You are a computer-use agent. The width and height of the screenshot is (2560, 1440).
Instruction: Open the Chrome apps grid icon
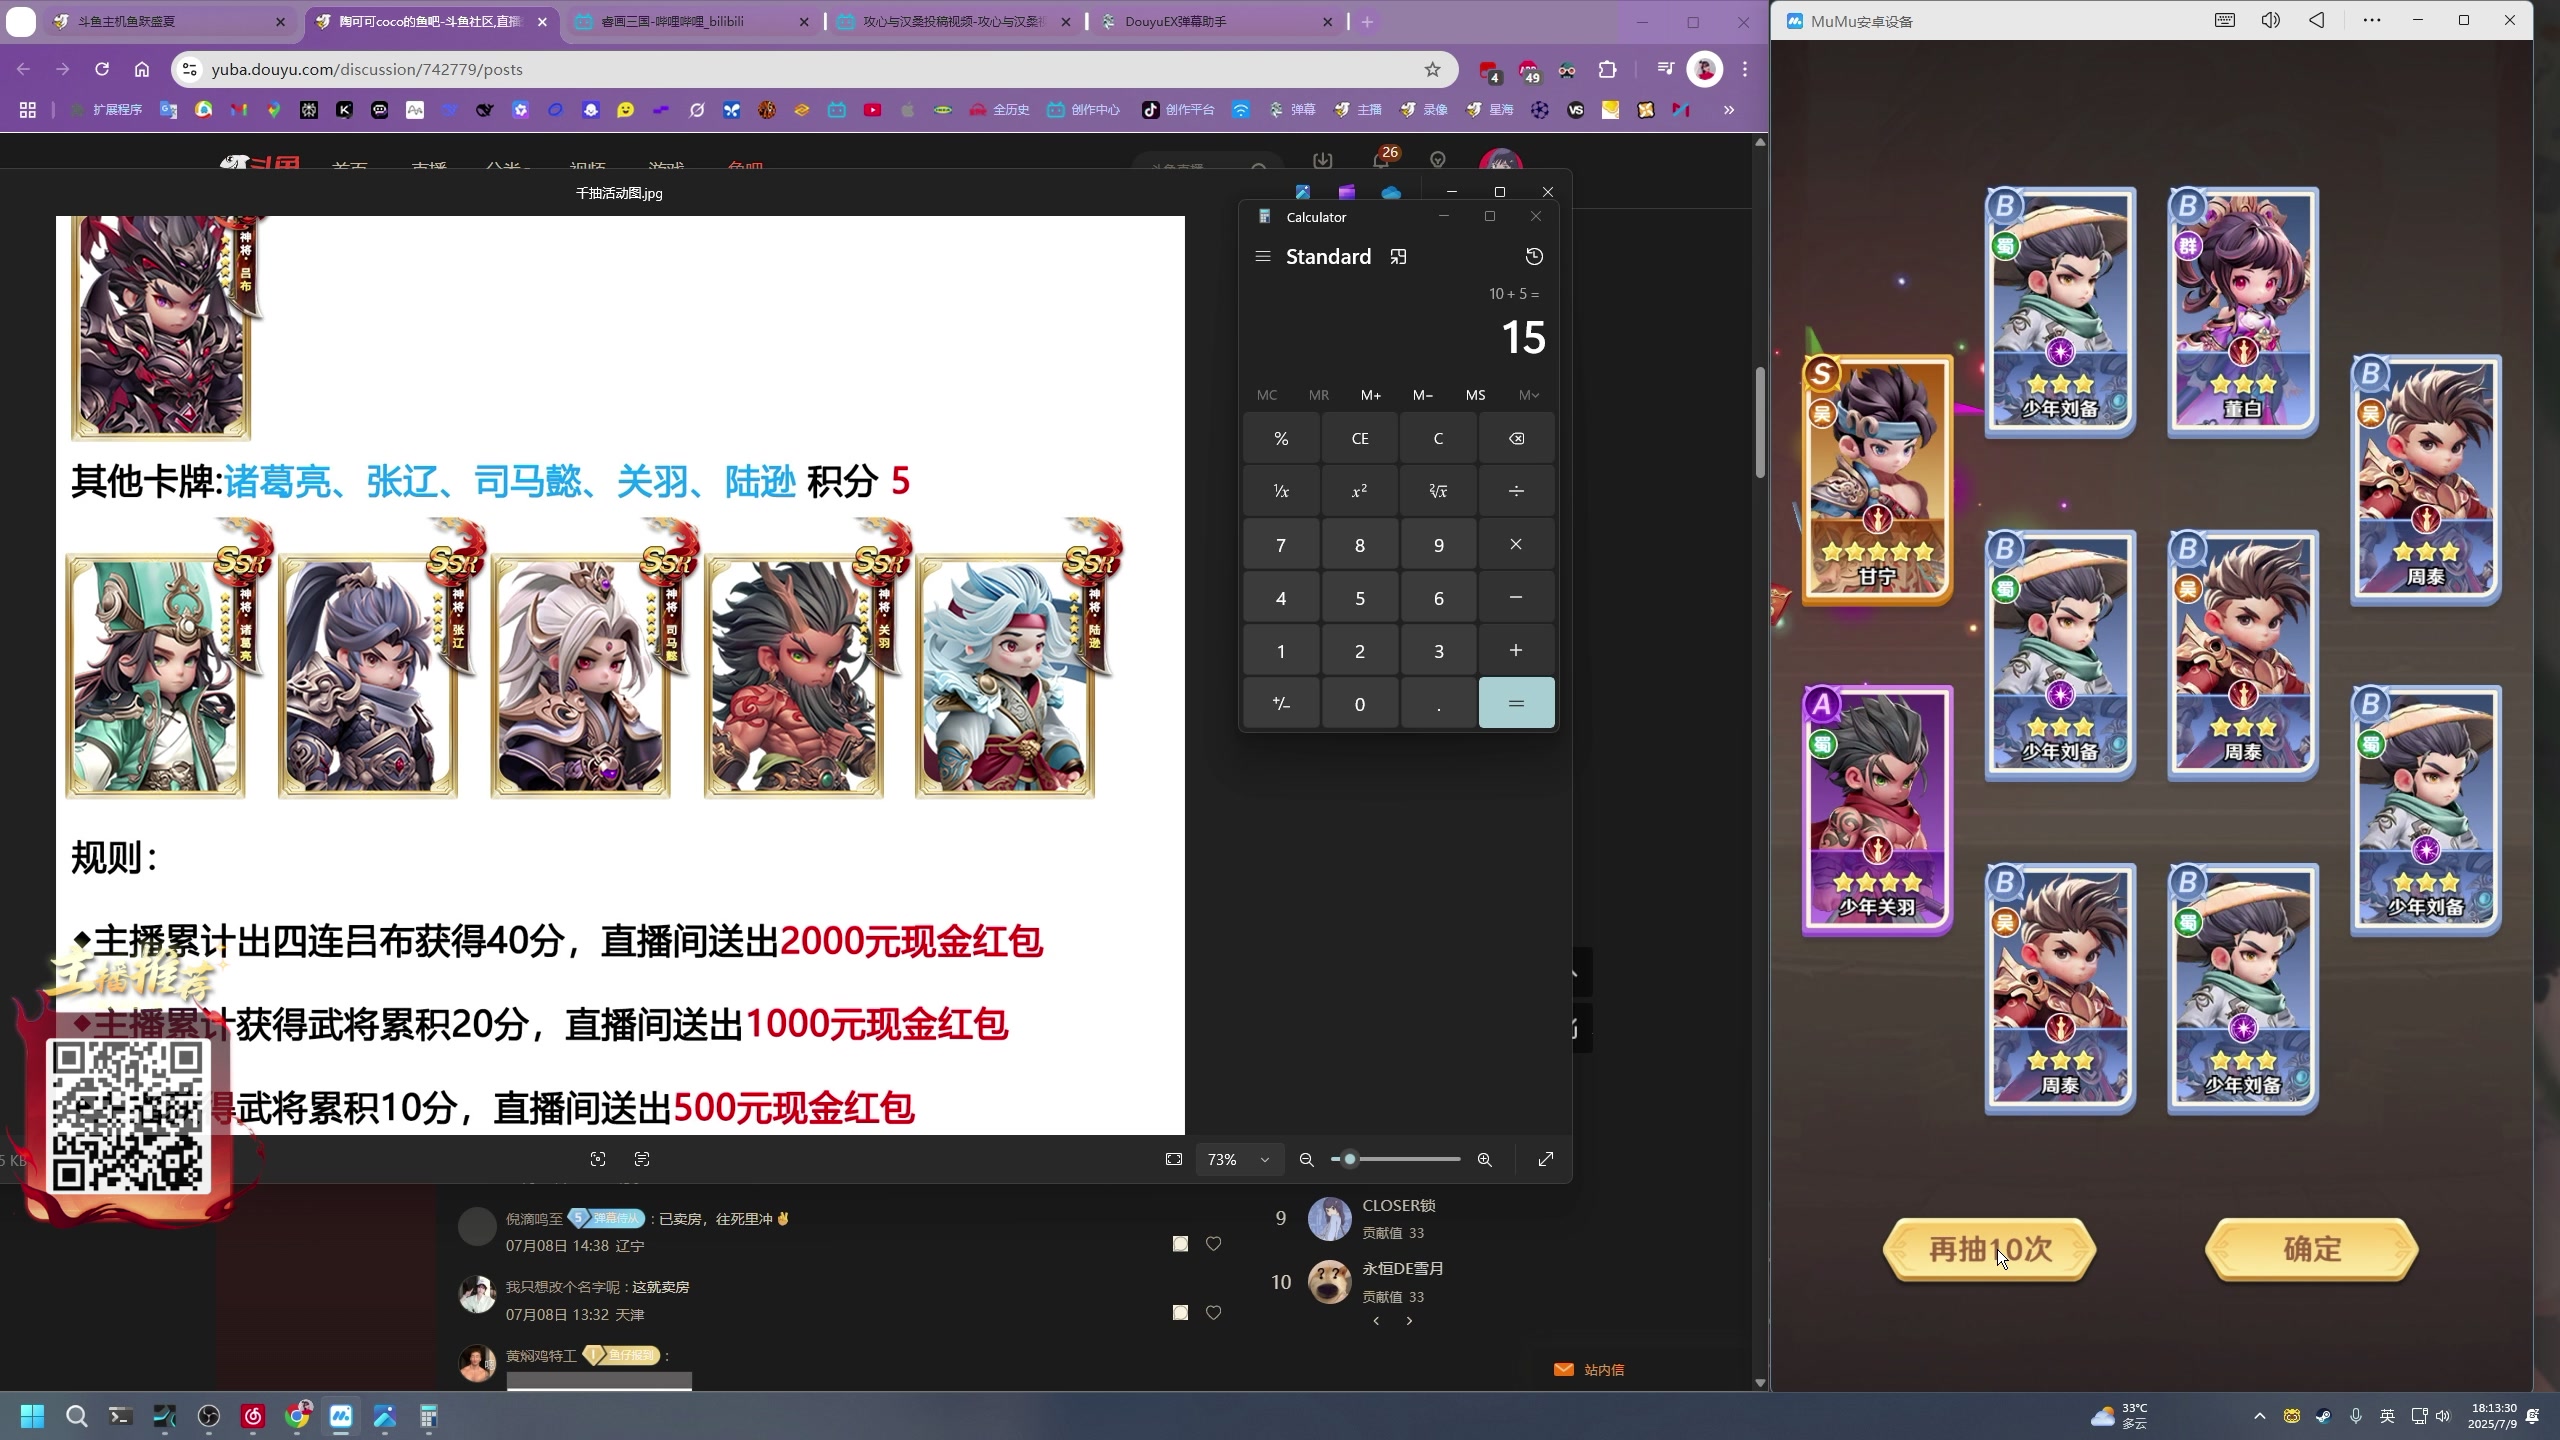pos(28,110)
